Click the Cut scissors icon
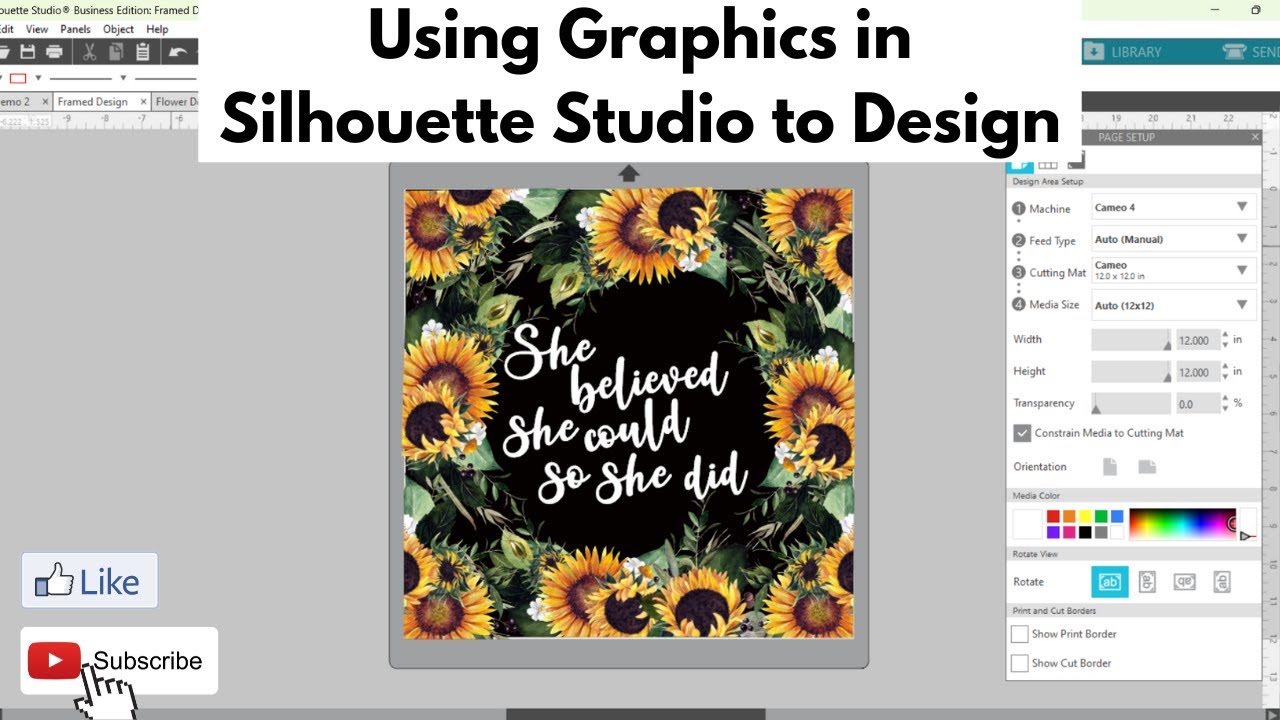The width and height of the screenshot is (1280, 720). tap(89, 52)
